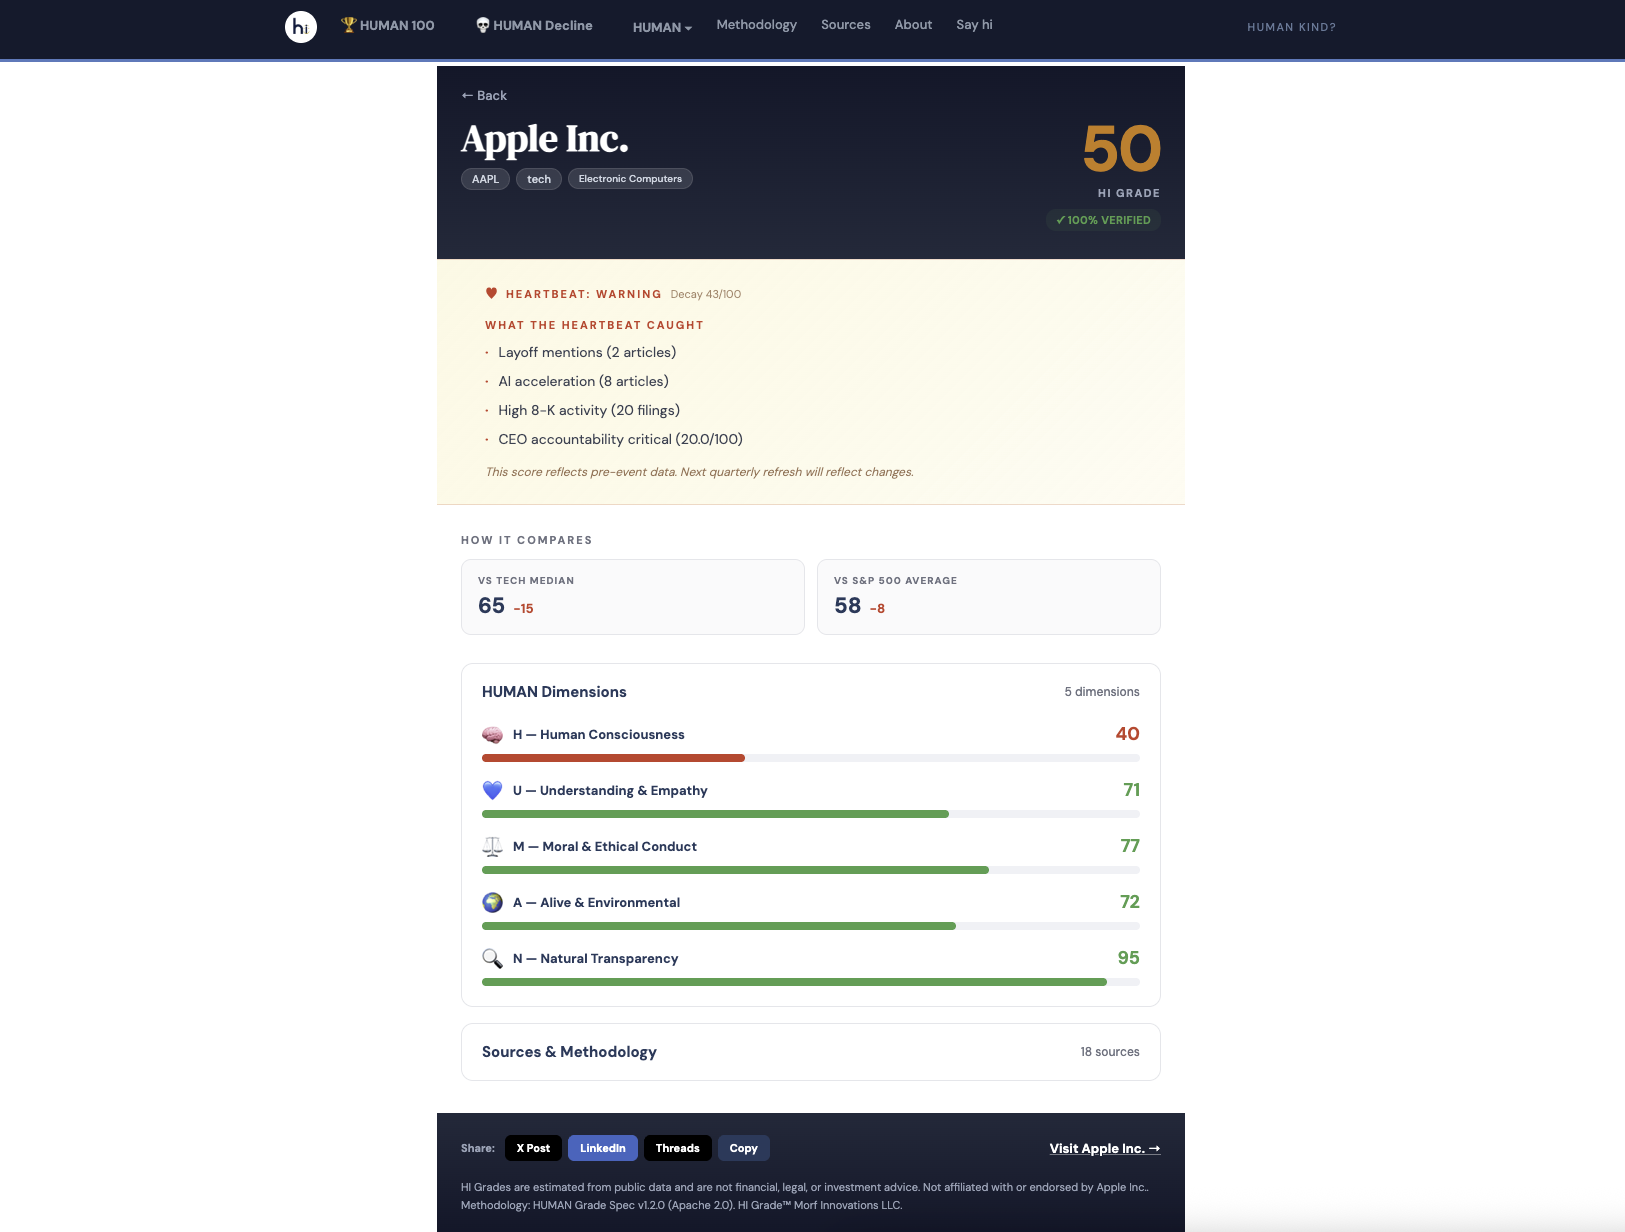Click the skull icon beside HUMAN Decline

[x=483, y=25]
